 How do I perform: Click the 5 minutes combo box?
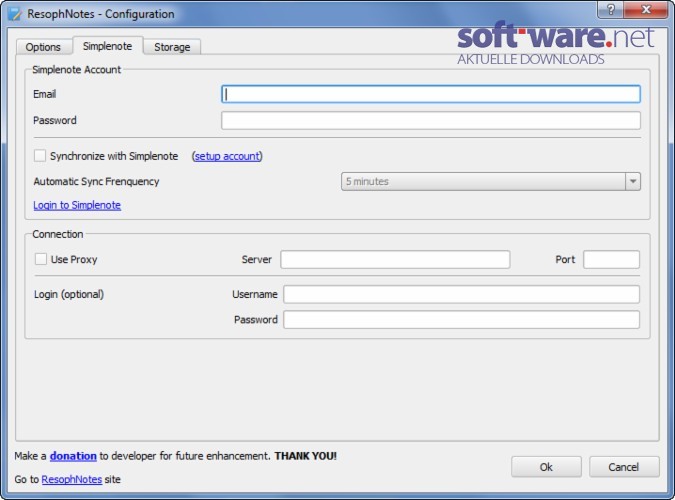click(x=491, y=181)
